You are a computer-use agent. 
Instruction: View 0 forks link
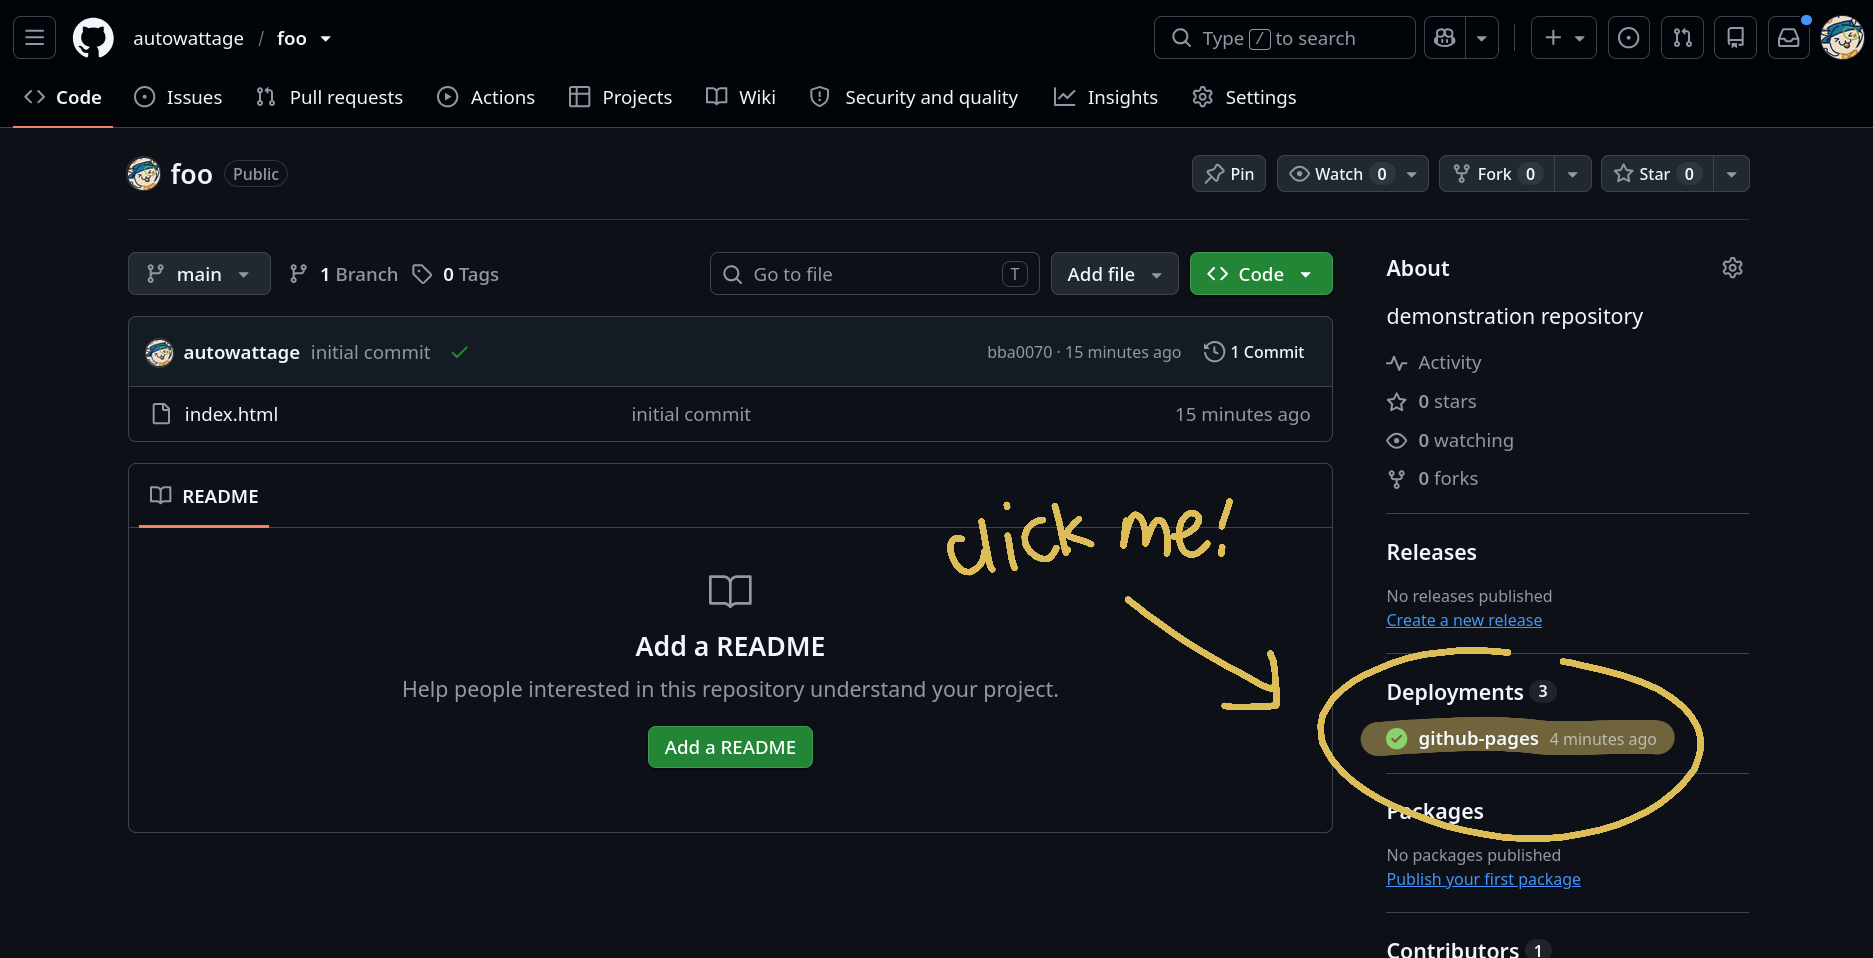click(1433, 479)
